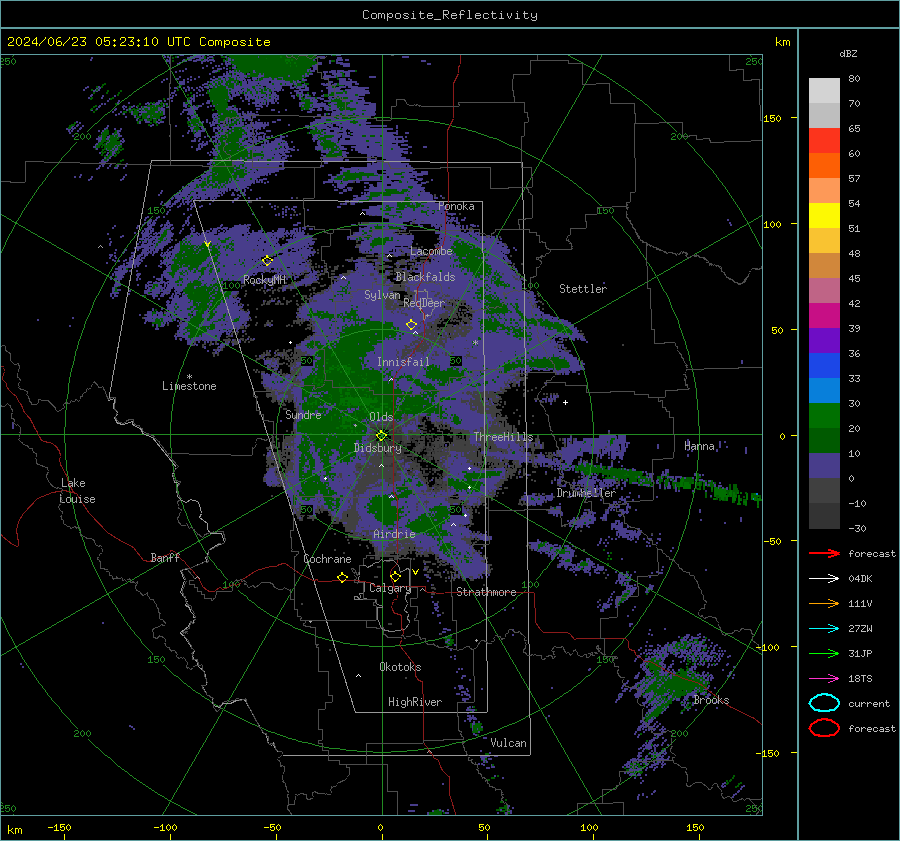This screenshot has height=841, width=900.
Task: Click the Innisfail map label
Action: [403, 362]
